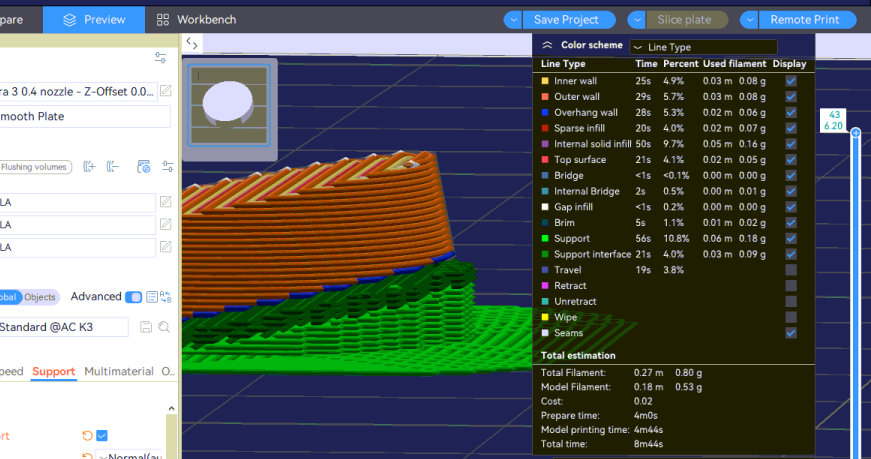Open the support type Normal(auto) dropdown
This screenshot has height=459, width=871.
pos(131,456)
